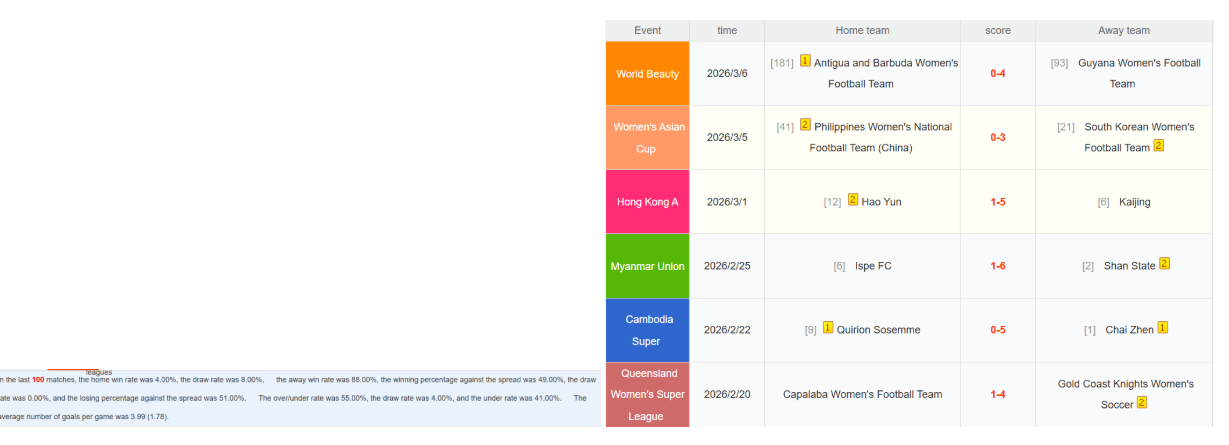Open the 0-4 score for Antigua match
This screenshot has height=445, width=1229.
997,73
